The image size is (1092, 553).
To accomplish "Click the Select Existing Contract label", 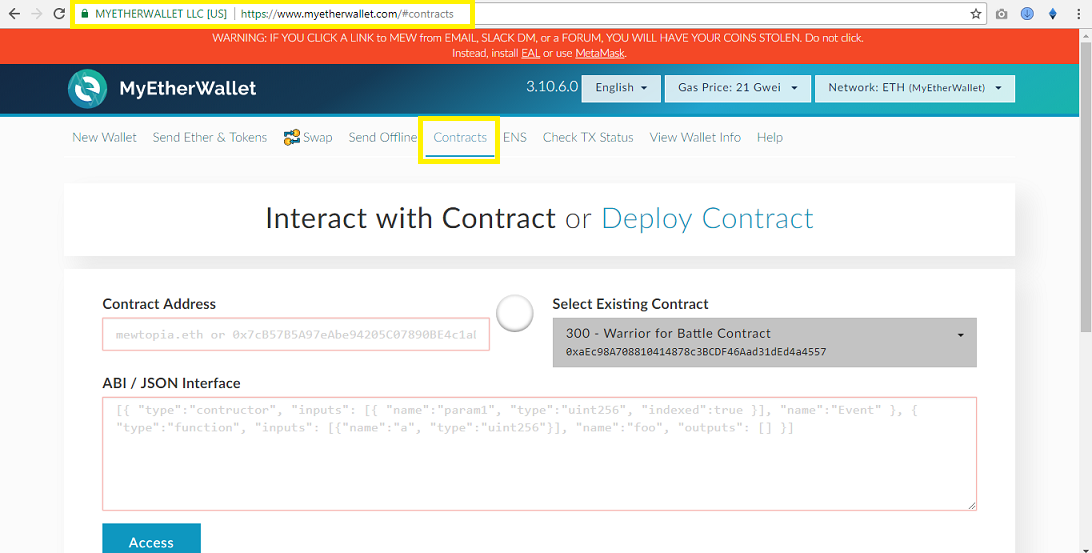I will coord(630,304).
